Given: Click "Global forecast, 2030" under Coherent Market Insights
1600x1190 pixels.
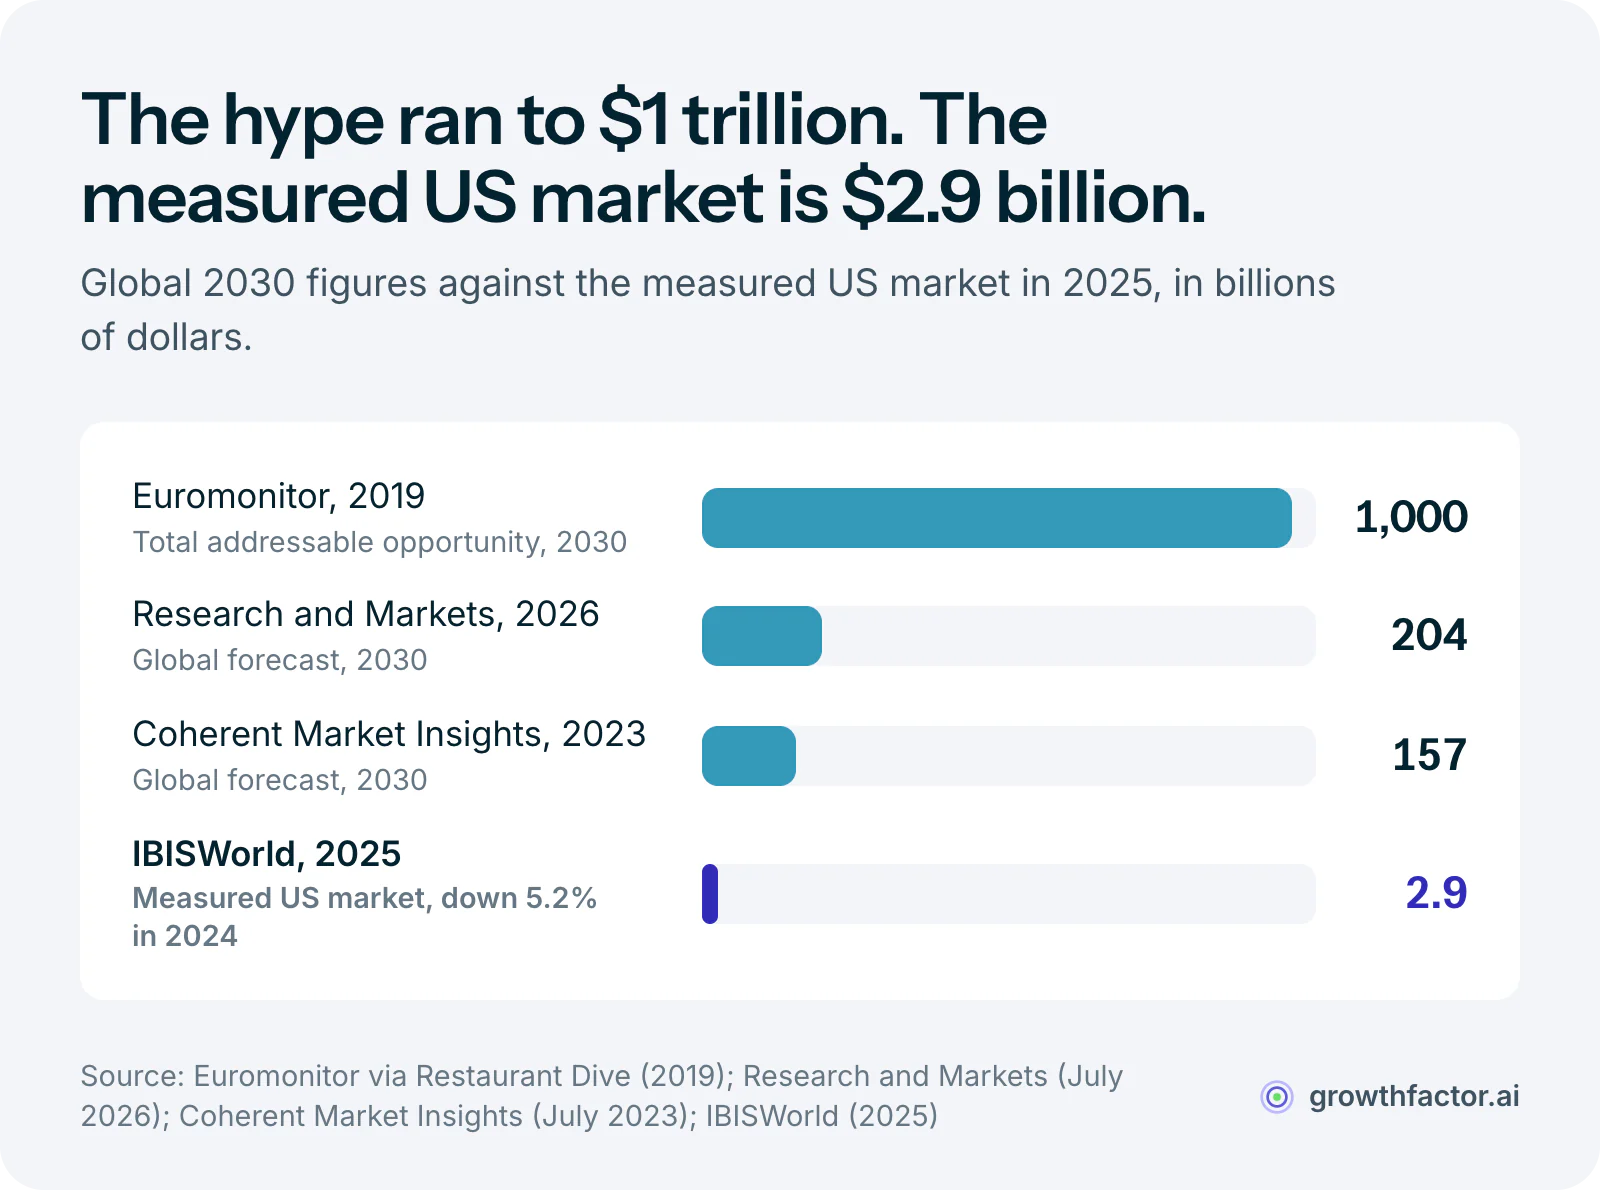Looking at the screenshot, I should (280, 780).
